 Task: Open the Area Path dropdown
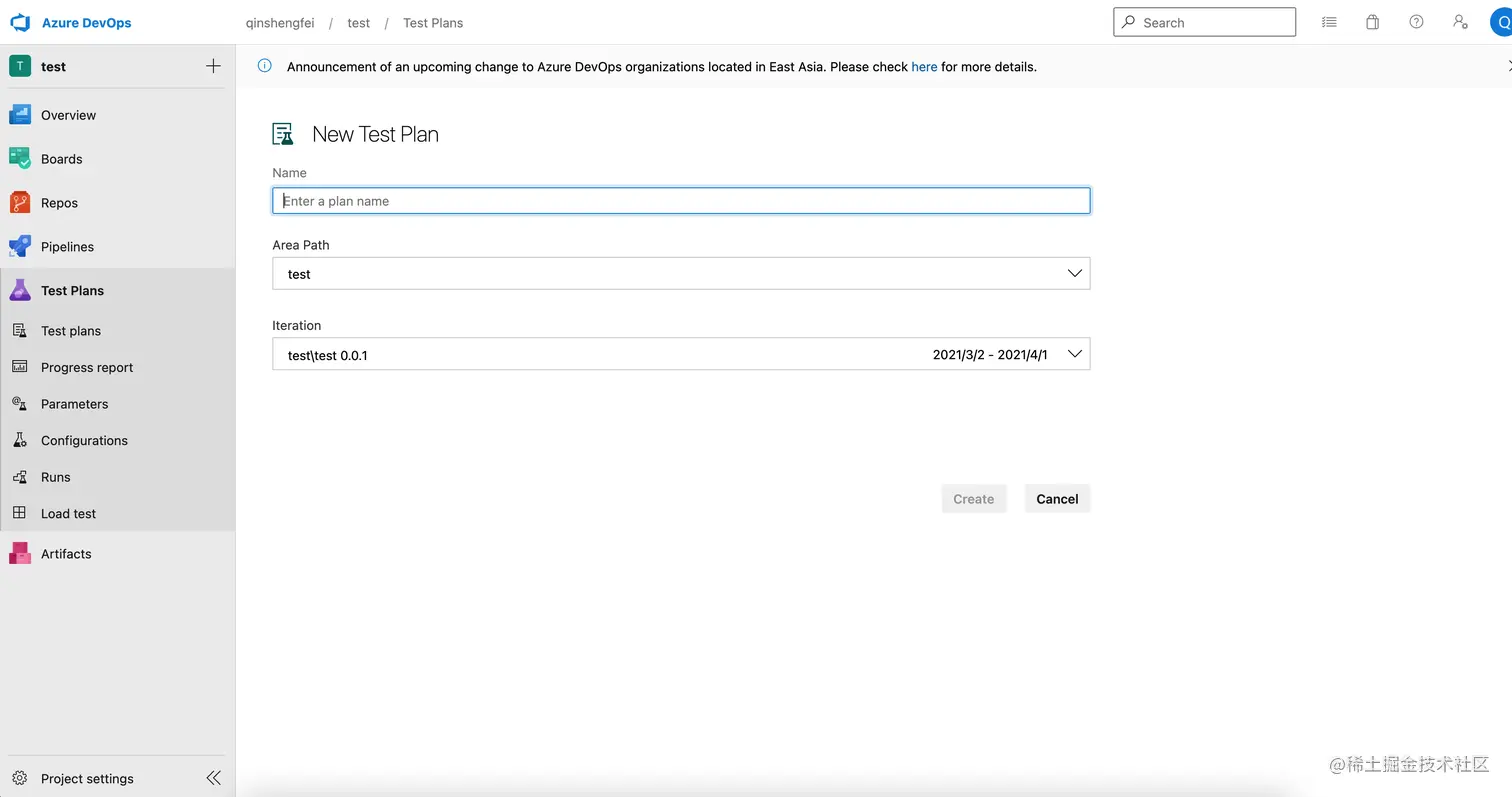pyautogui.click(x=681, y=273)
